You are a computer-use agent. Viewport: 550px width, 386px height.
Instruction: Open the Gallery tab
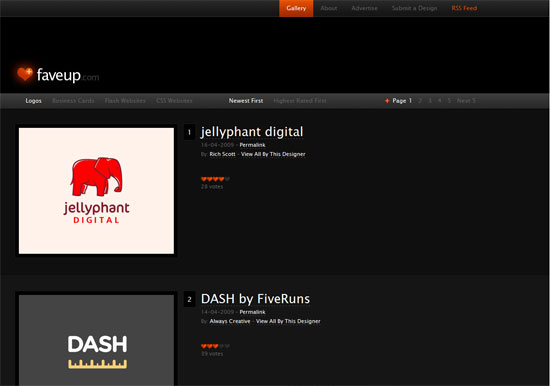point(296,8)
